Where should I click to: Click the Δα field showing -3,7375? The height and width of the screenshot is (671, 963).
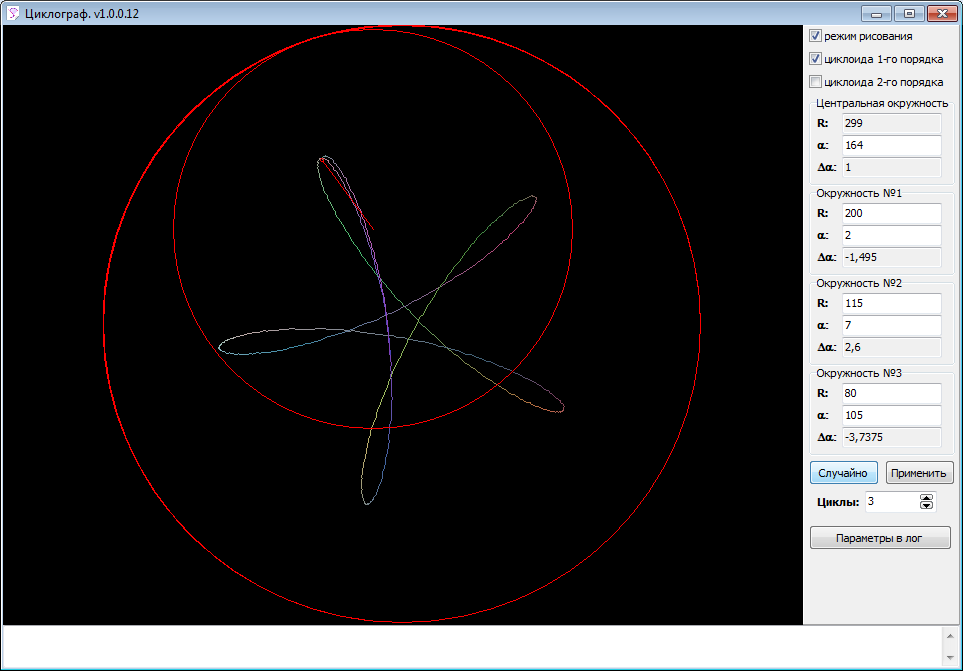(x=890, y=437)
